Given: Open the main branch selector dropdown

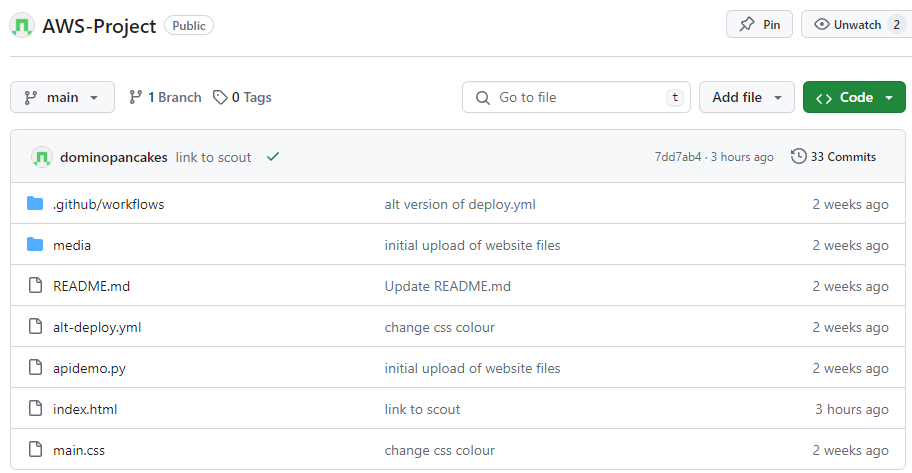Looking at the screenshot, I should tap(62, 97).
